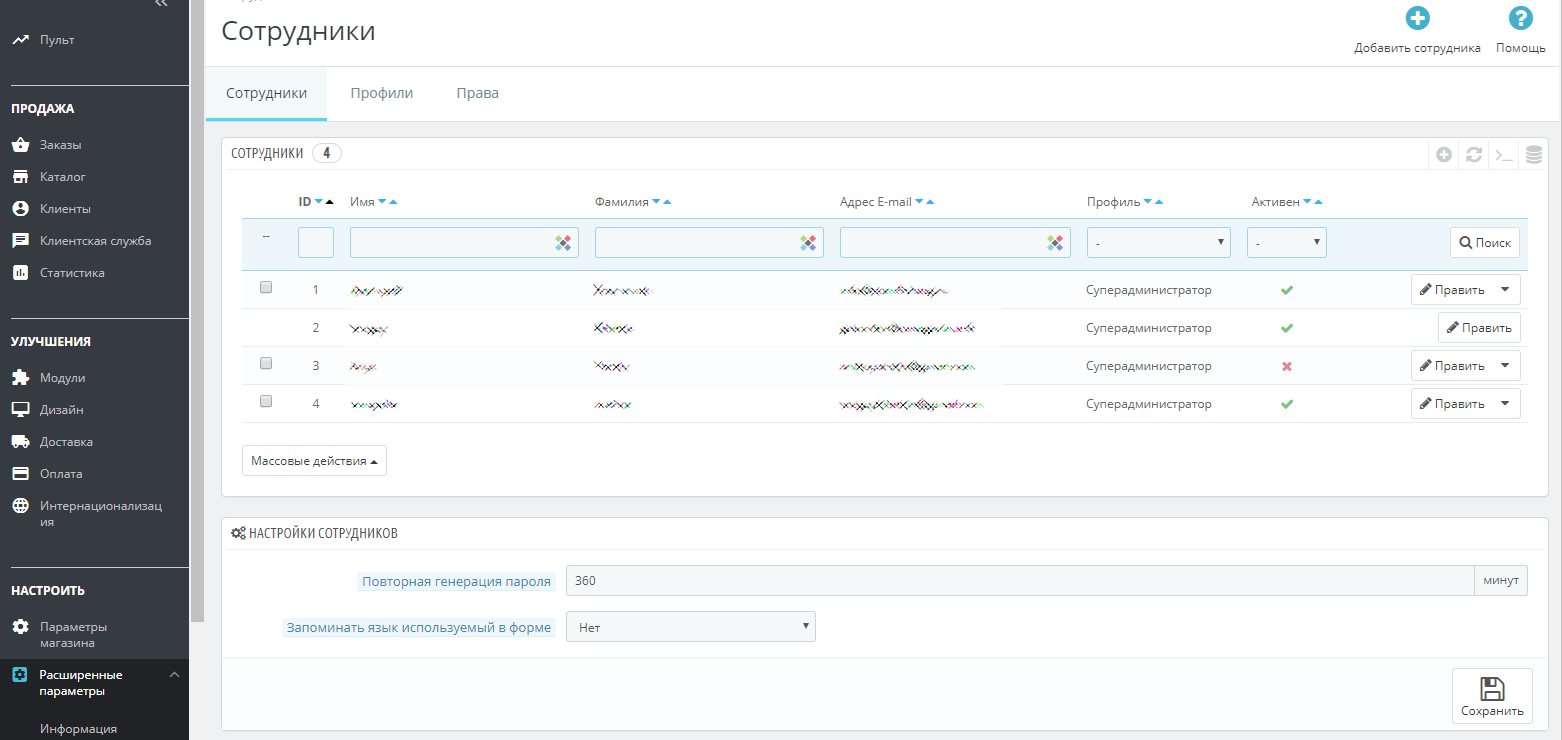Expand Править dropdown arrow for employee 3
The height and width of the screenshot is (740, 1562).
pos(1506,365)
